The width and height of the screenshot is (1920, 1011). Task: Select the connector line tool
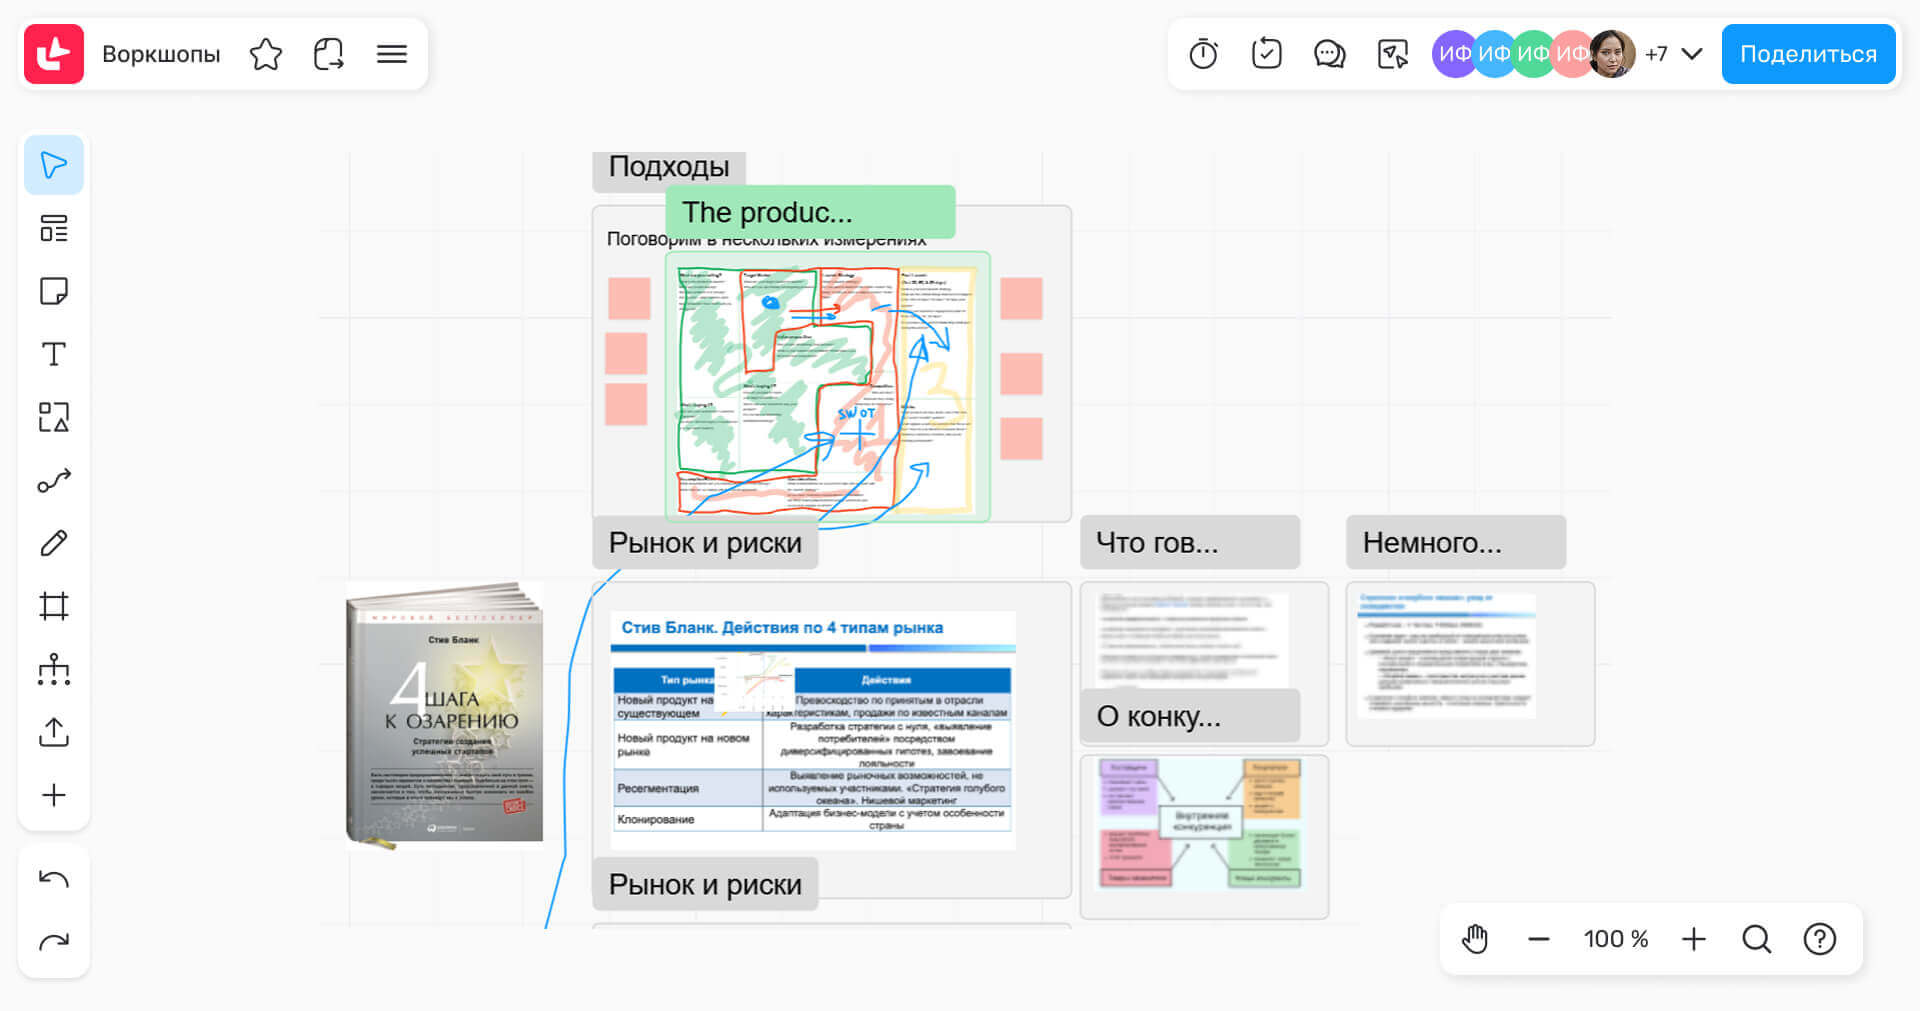54,481
